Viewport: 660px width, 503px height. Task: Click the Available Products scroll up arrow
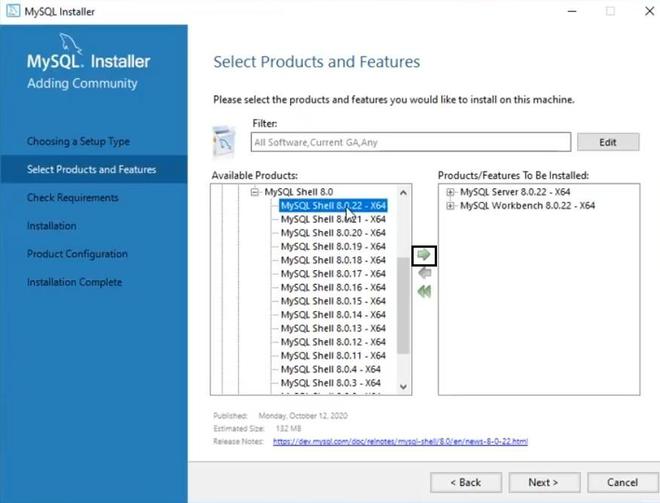point(403,193)
